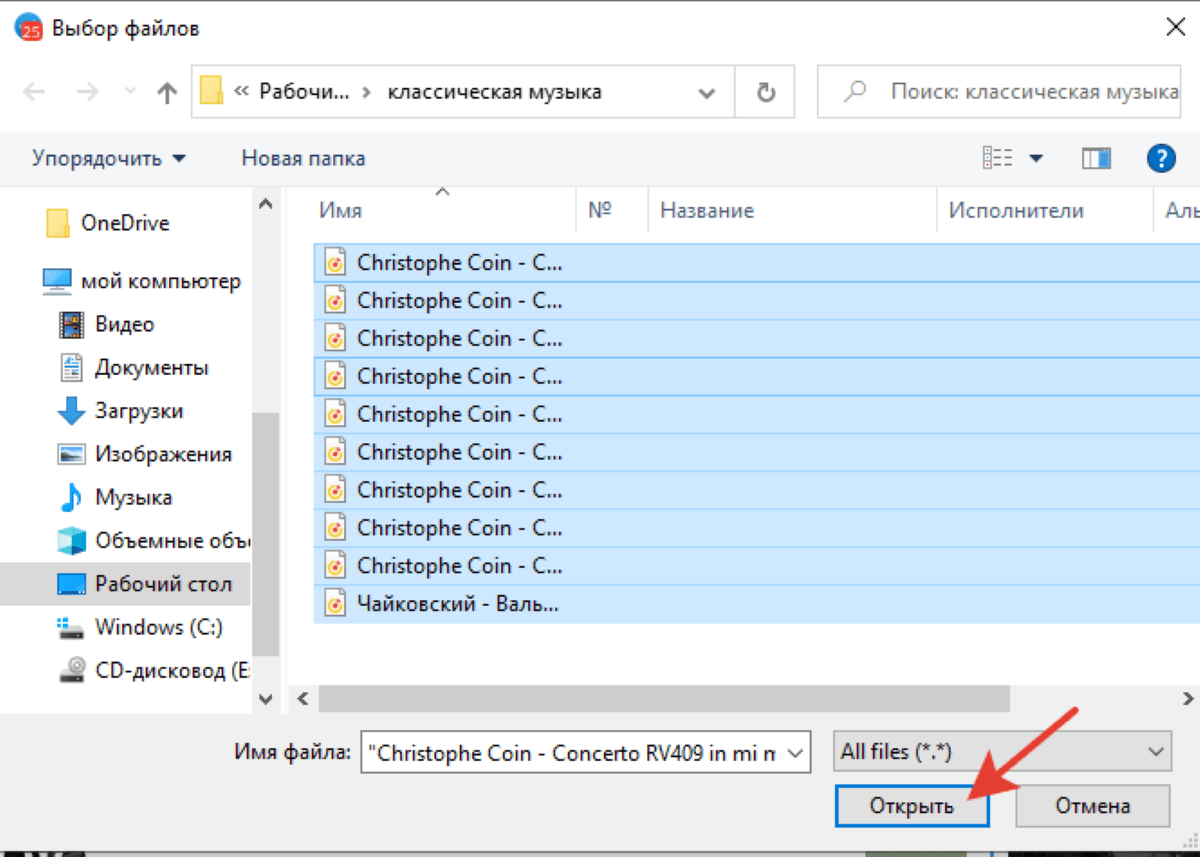Open the Упорядочить menu
This screenshot has height=857, width=1200.
(x=108, y=158)
